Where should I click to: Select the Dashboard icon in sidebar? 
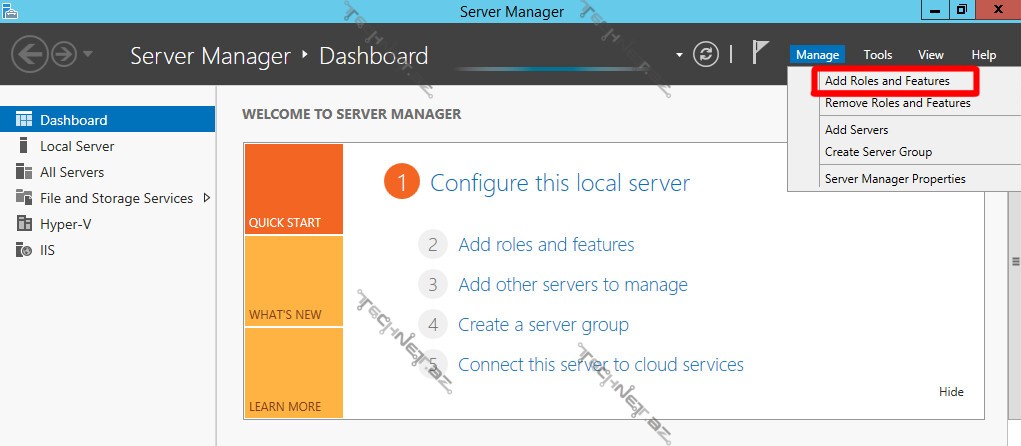tap(24, 120)
